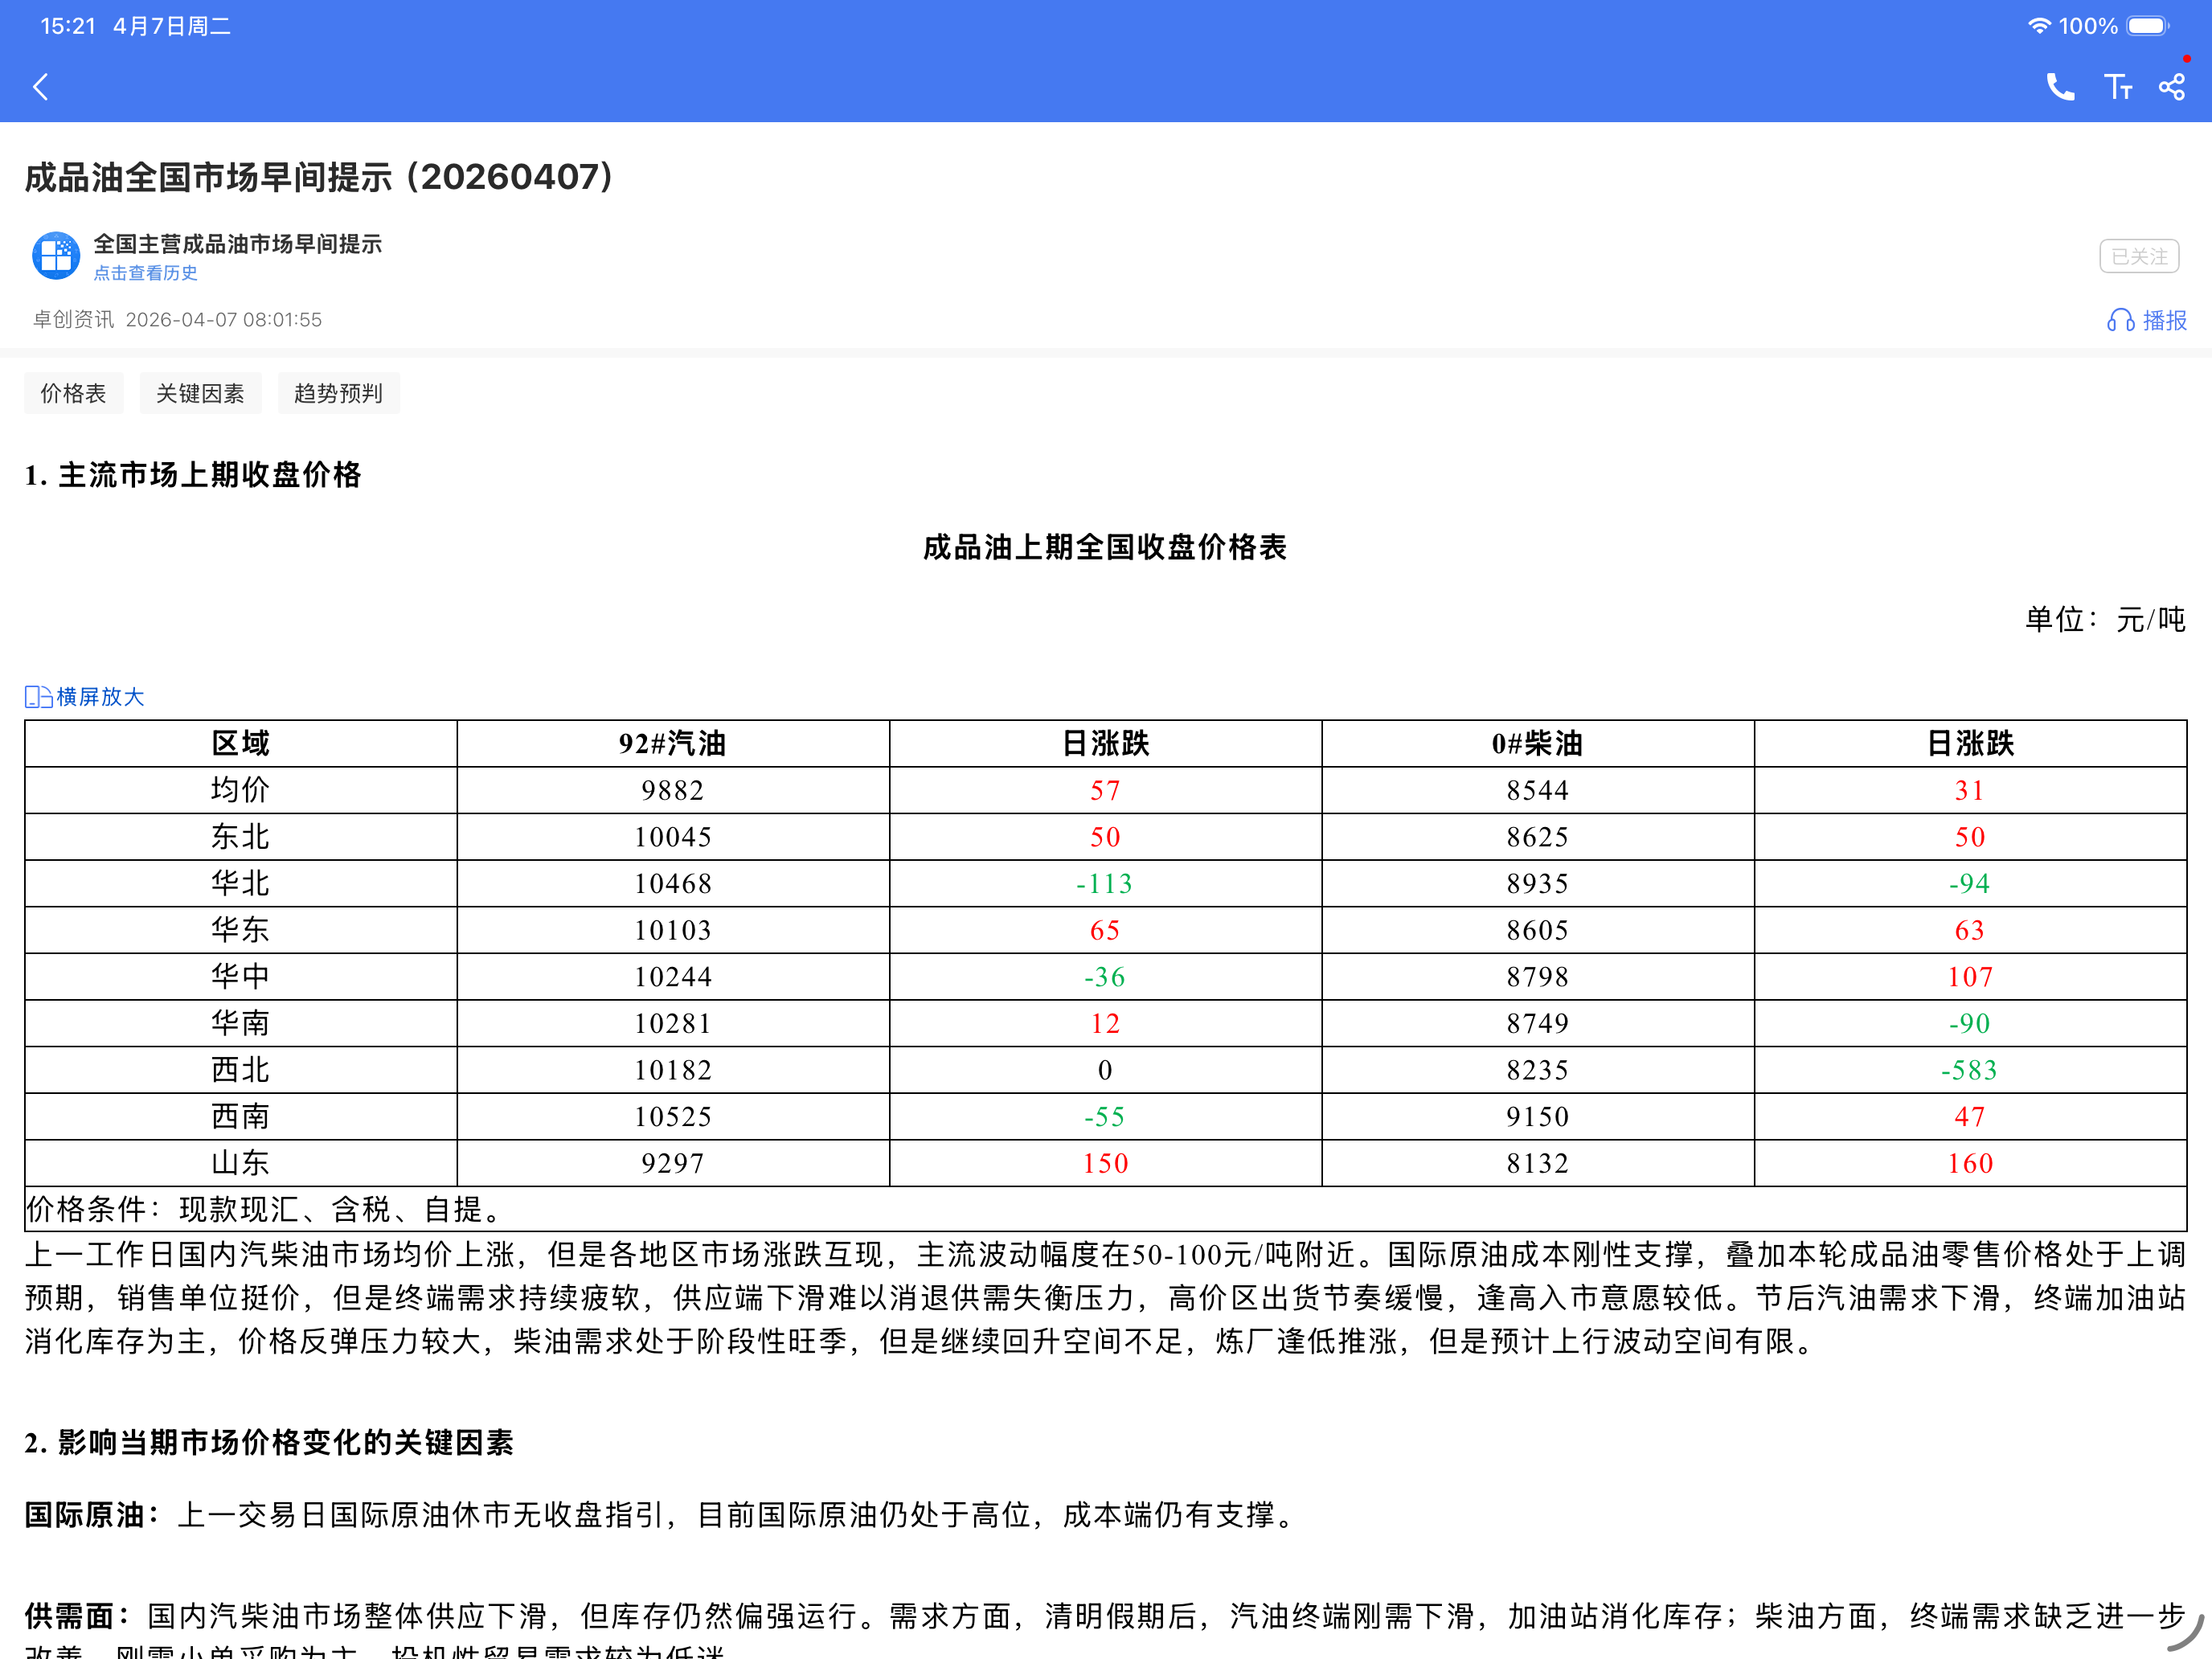Viewport: 2212px width, 1659px height.
Task: Select the 华北 row label
Action: 241,883
